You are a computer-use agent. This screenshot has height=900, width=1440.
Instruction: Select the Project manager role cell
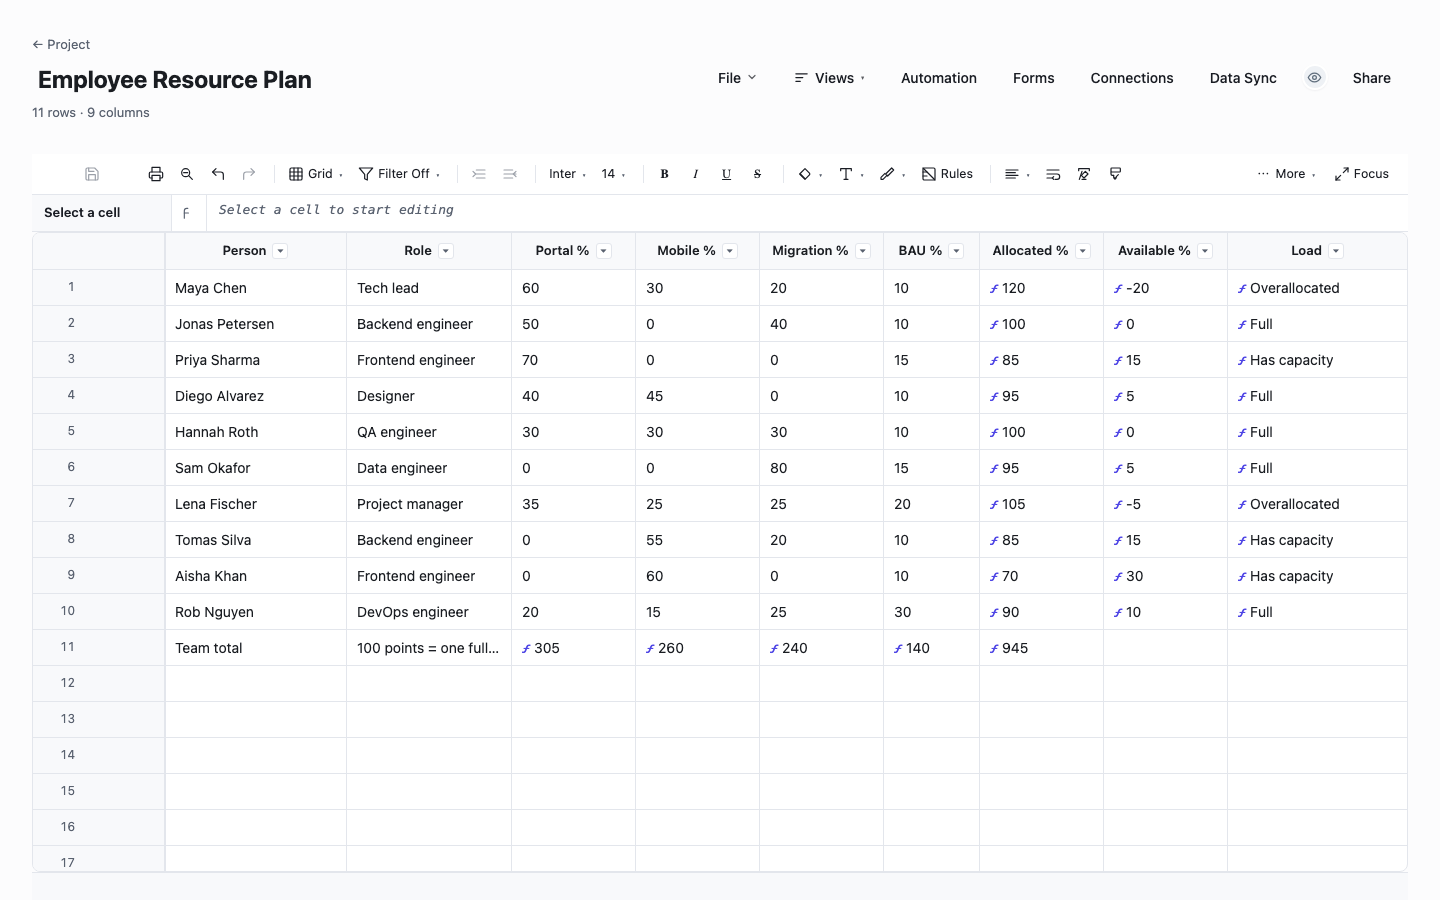tap(429, 504)
